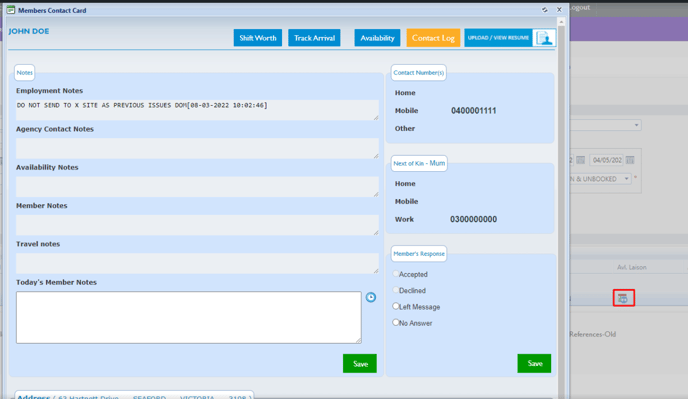Click the refresh icon in dialog title bar

pos(545,10)
